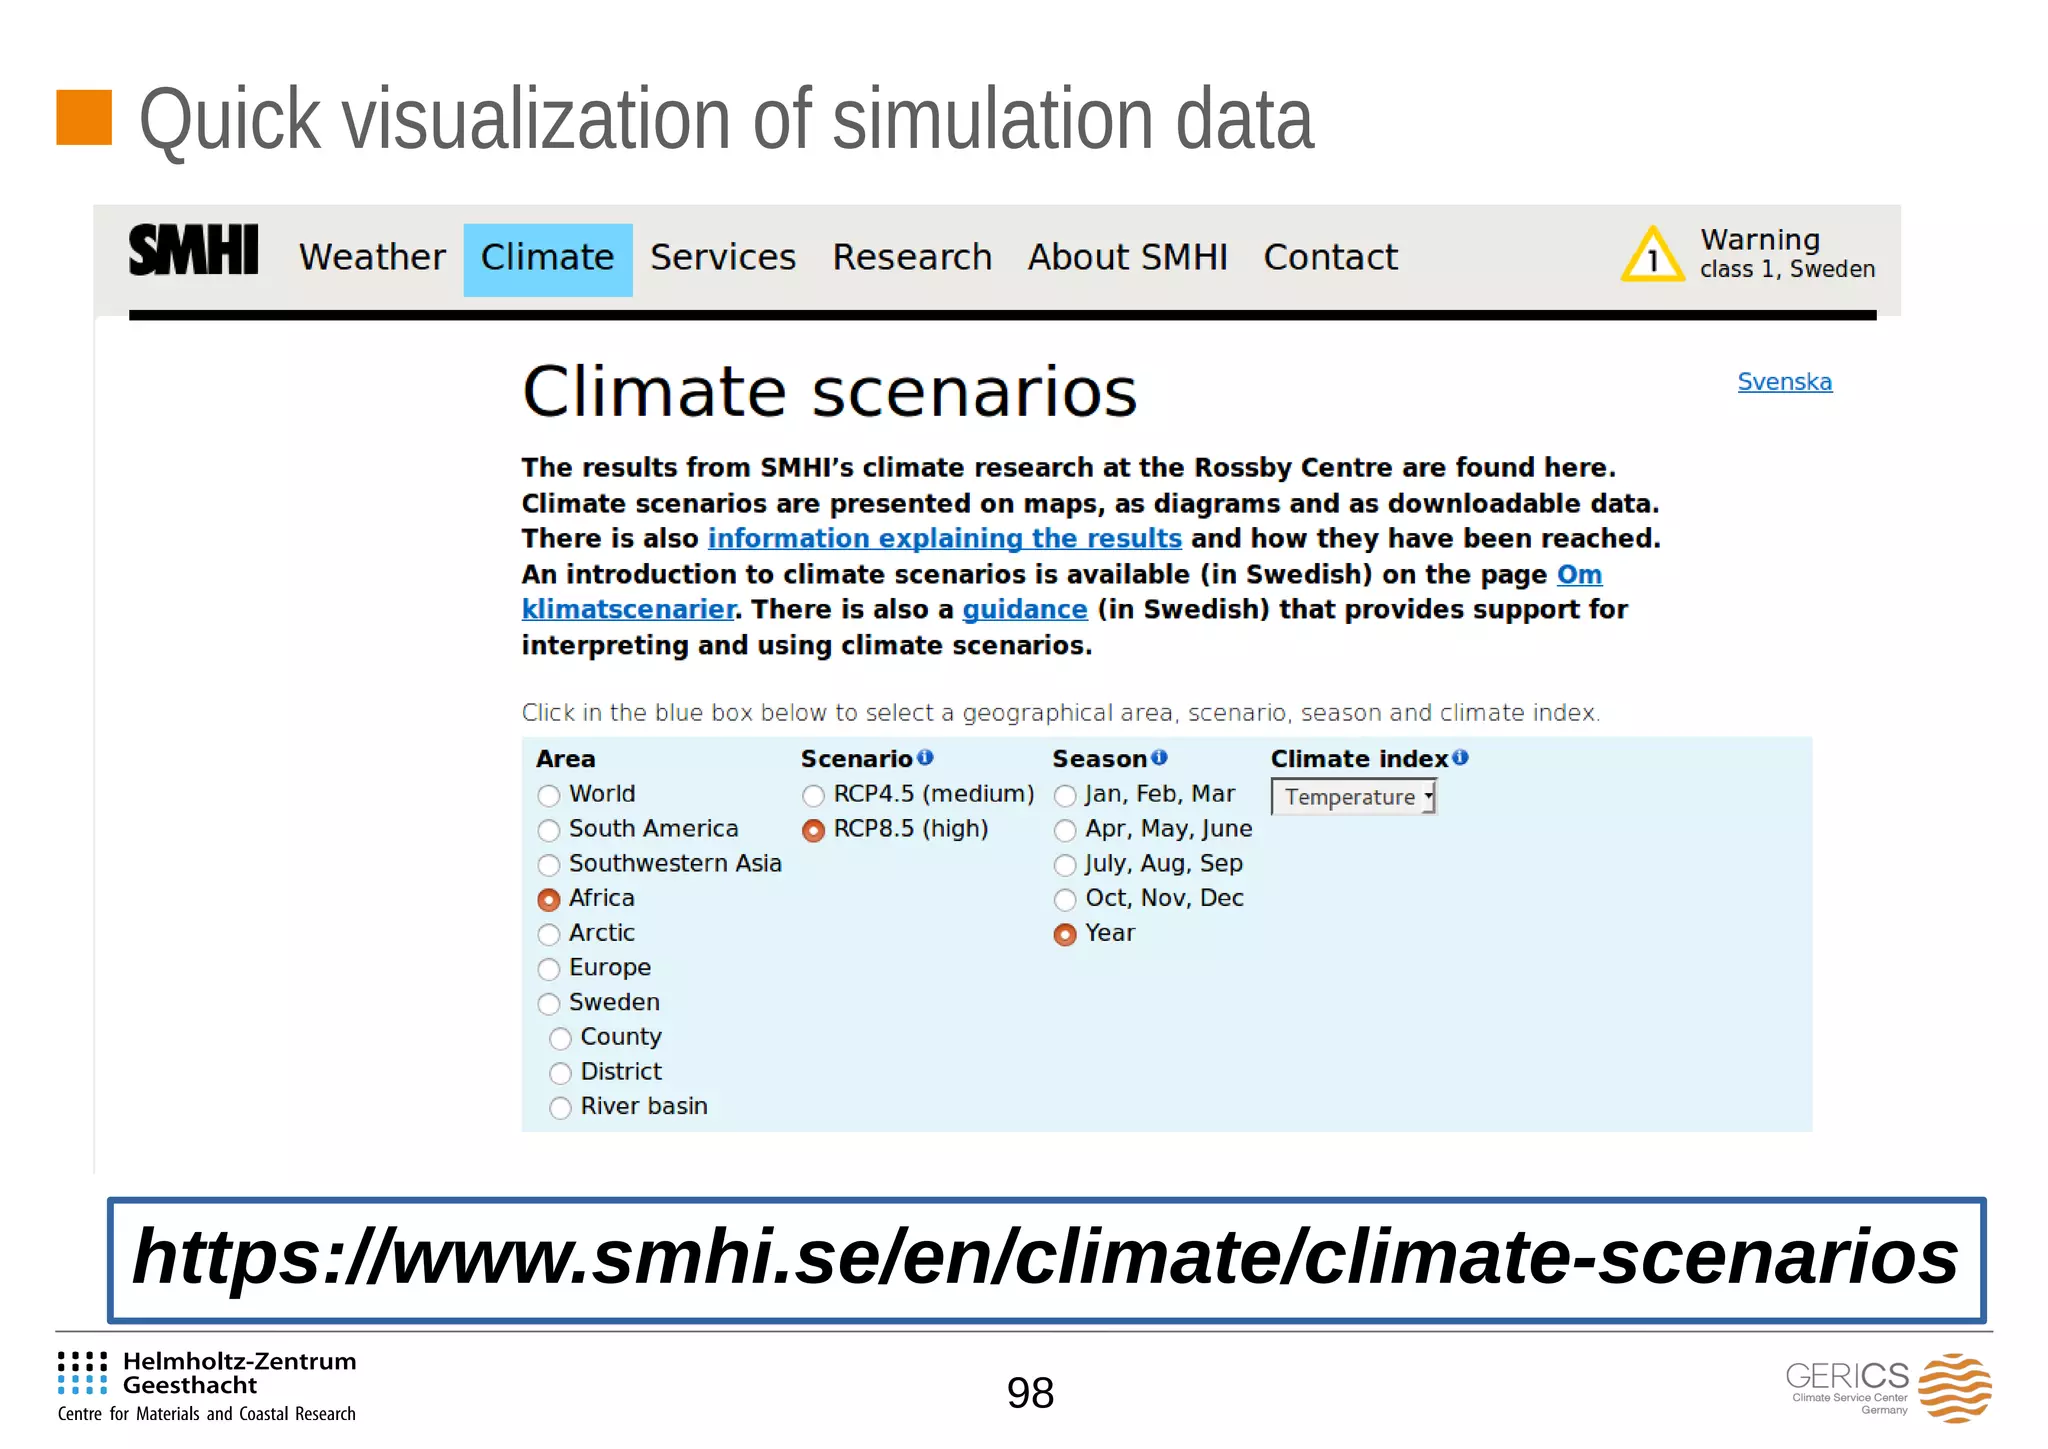This screenshot has width=2048, height=1449.
Task: Open the Contact menu
Action: (1330, 258)
